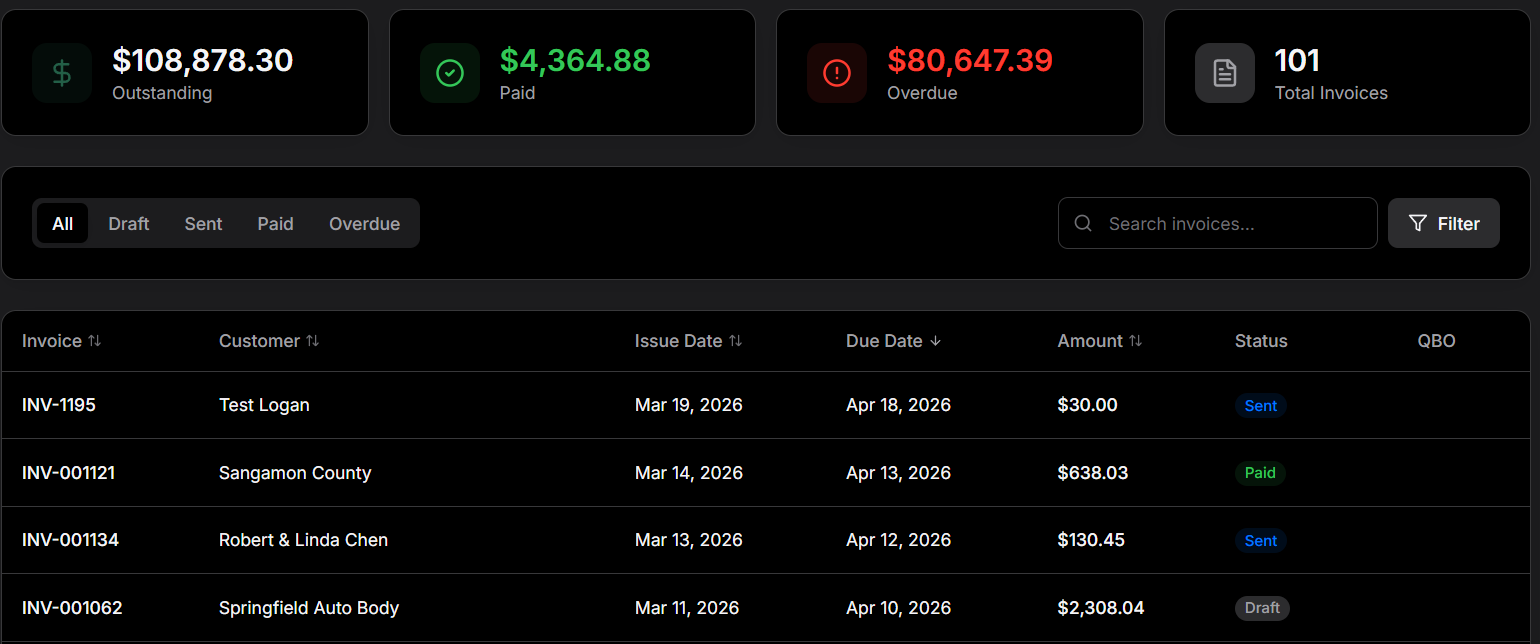Click the green checkmark Paid icon

pos(450,73)
